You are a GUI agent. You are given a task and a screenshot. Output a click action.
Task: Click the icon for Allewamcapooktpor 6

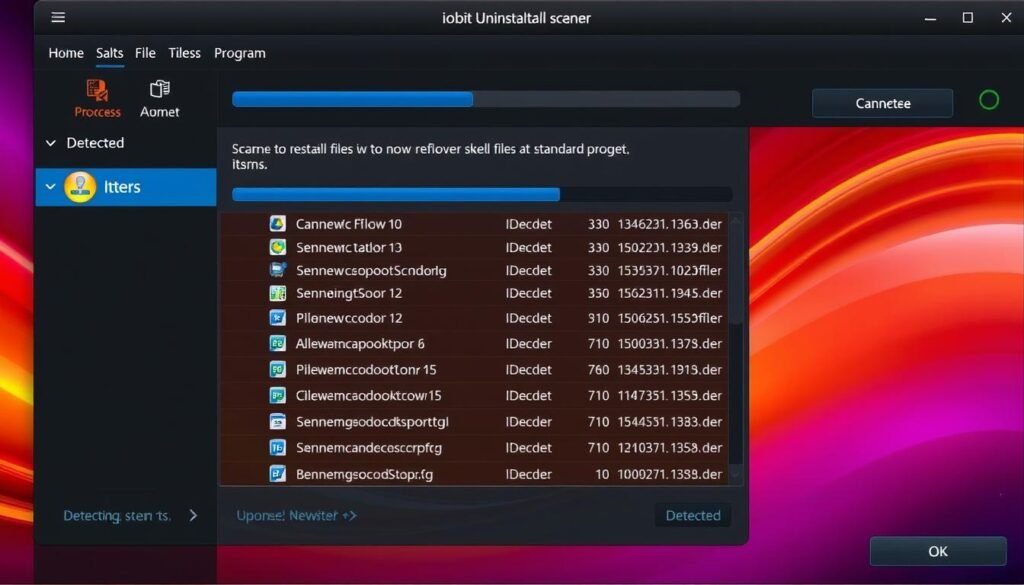(x=278, y=343)
